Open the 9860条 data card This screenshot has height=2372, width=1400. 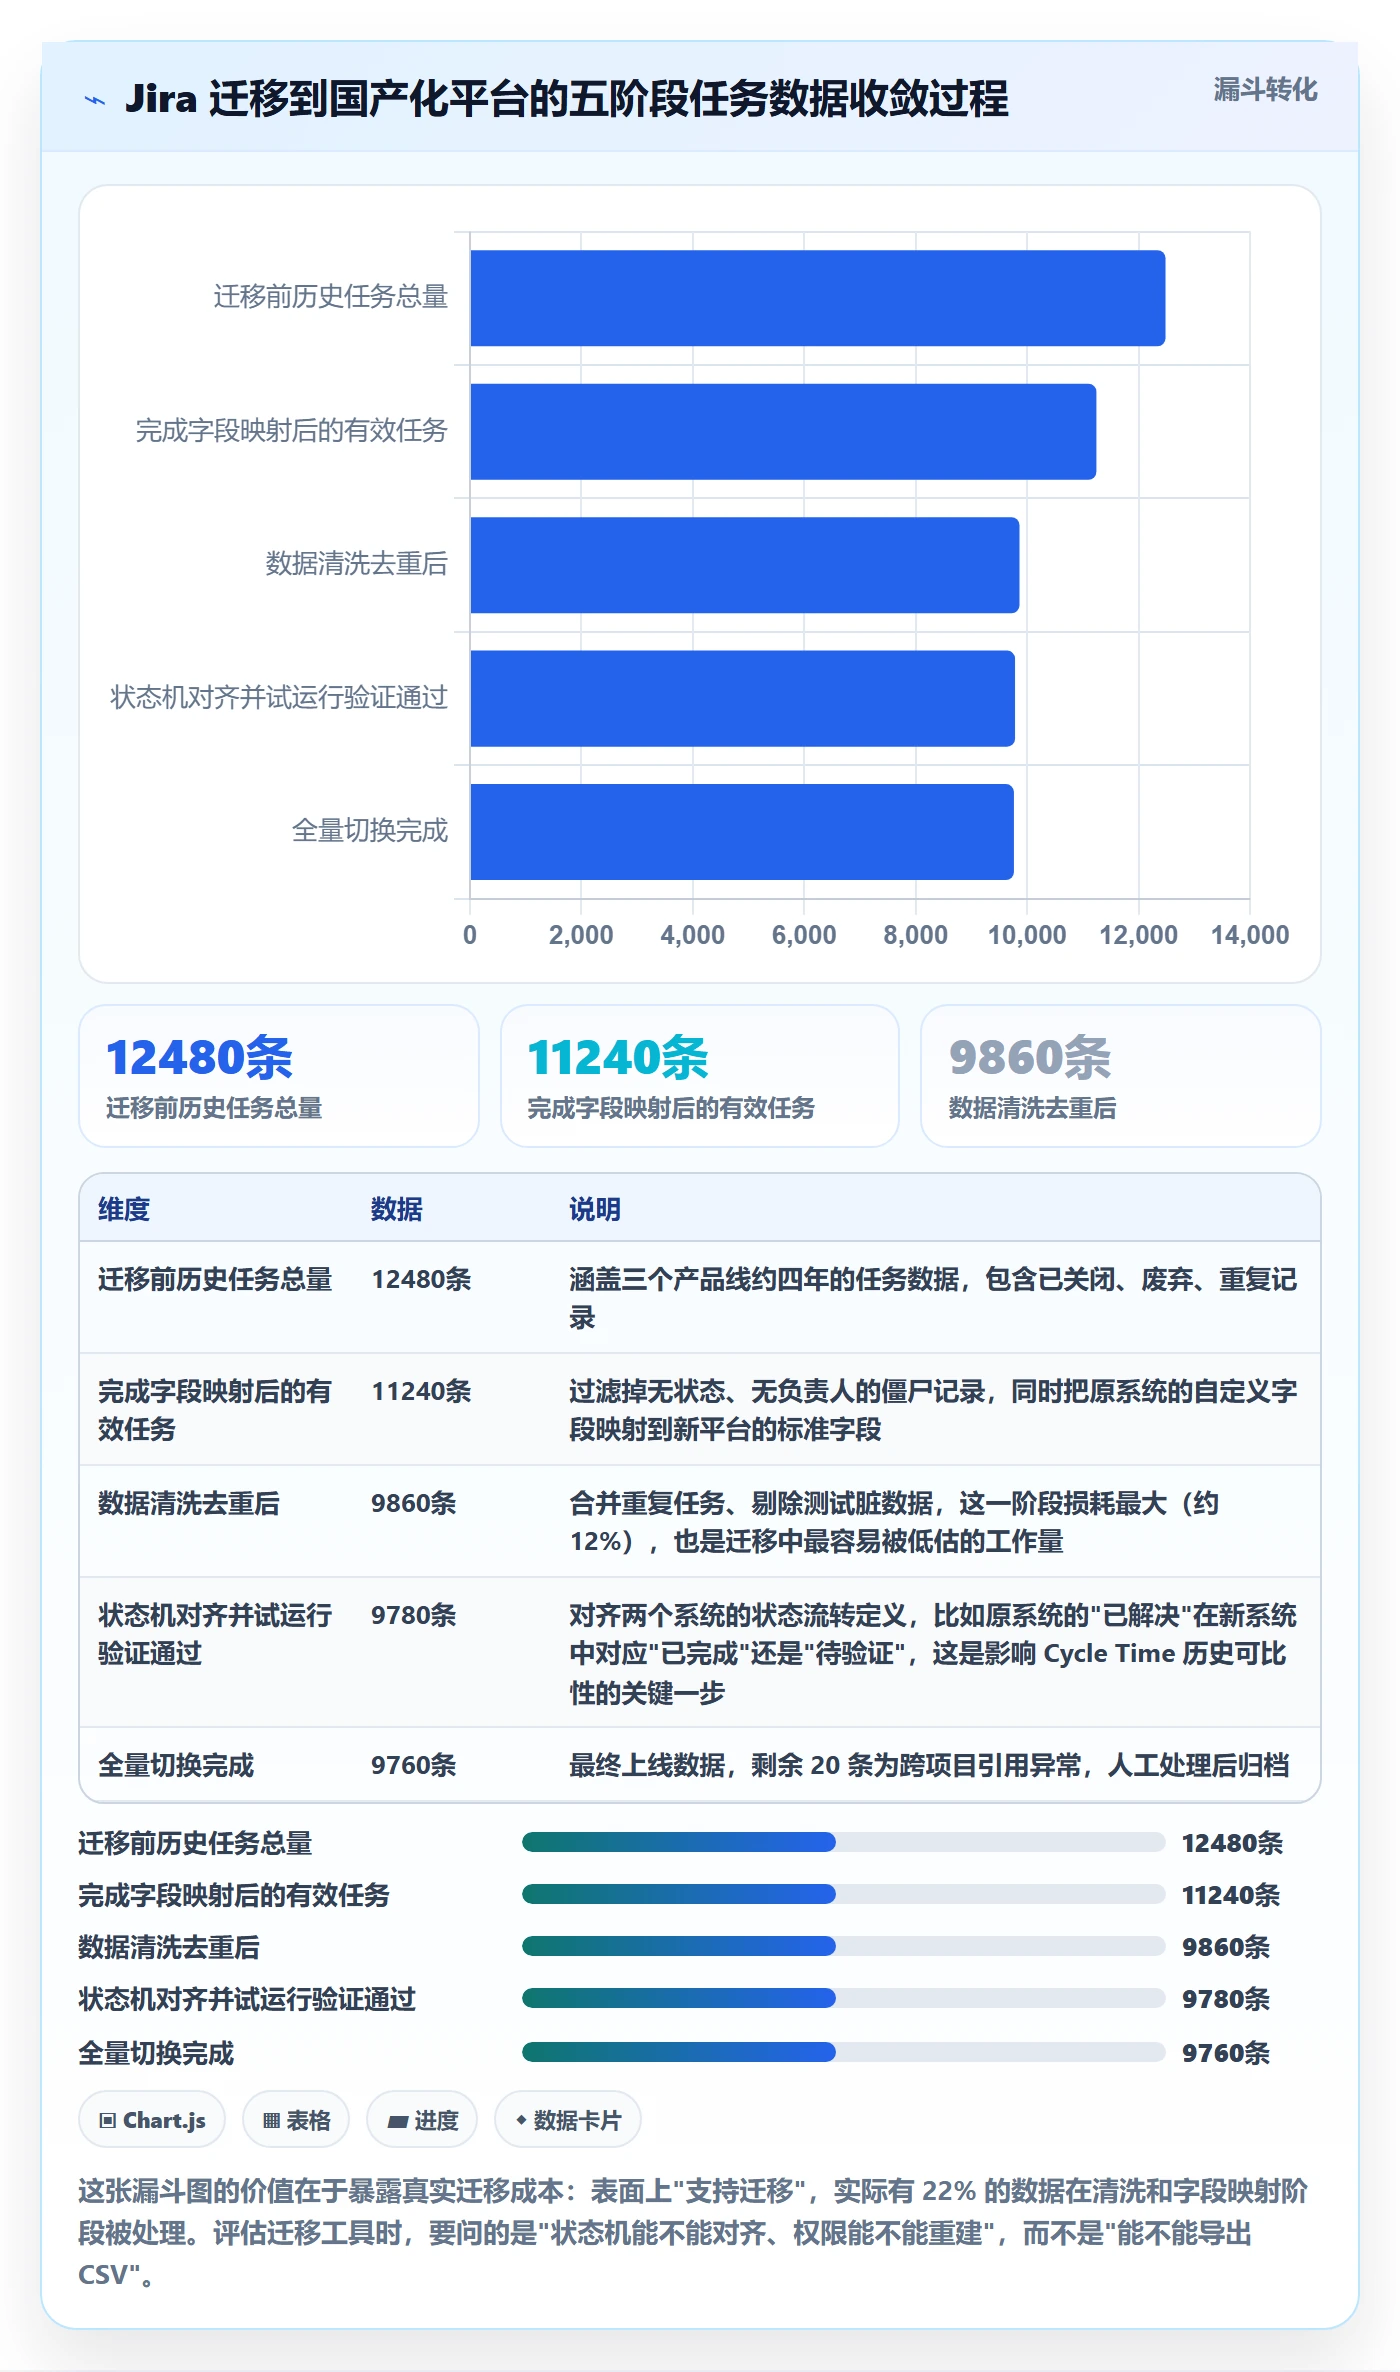pyautogui.click(x=1121, y=1076)
